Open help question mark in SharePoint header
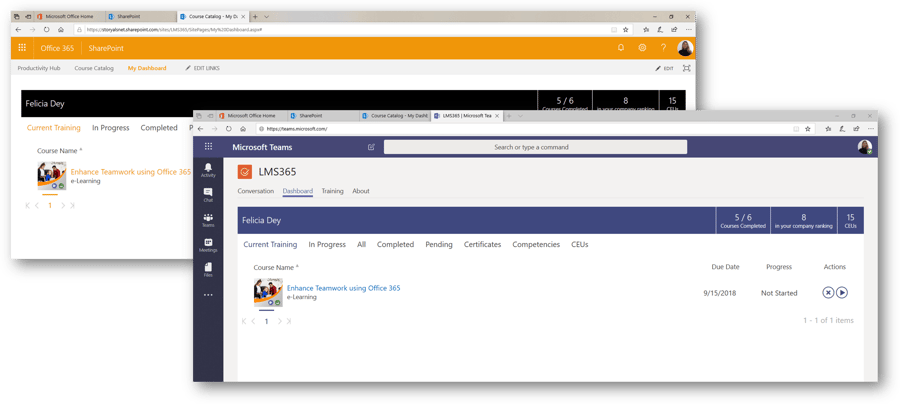The image size is (900, 404). (x=664, y=48)
